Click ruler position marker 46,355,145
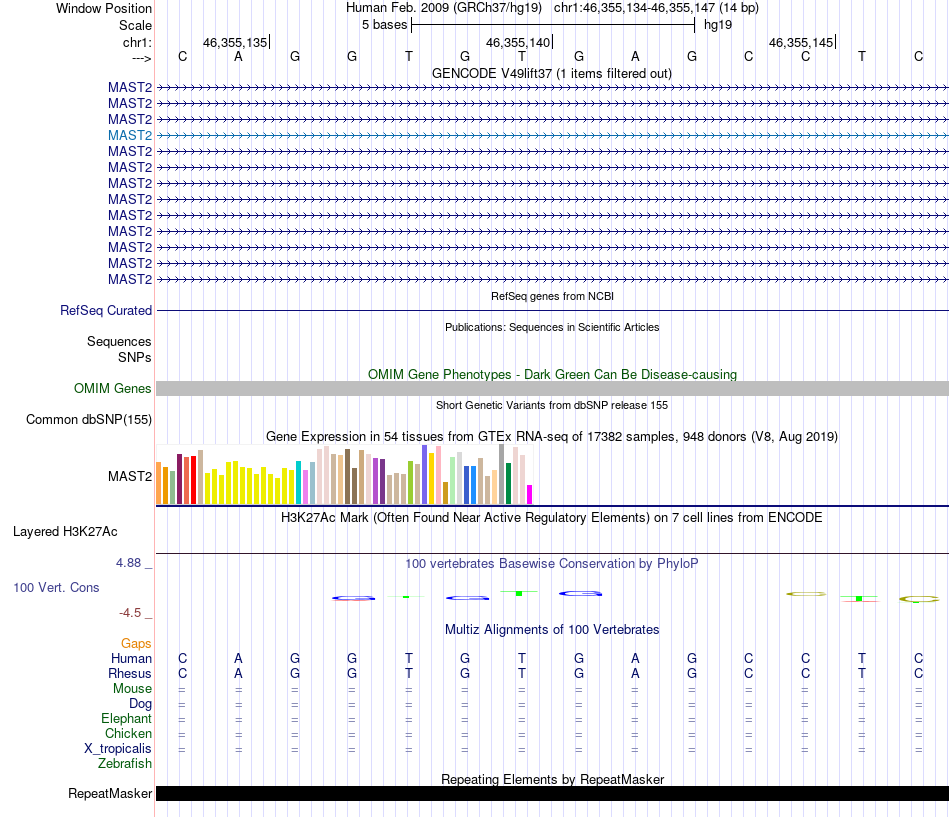 coord(801,42)
